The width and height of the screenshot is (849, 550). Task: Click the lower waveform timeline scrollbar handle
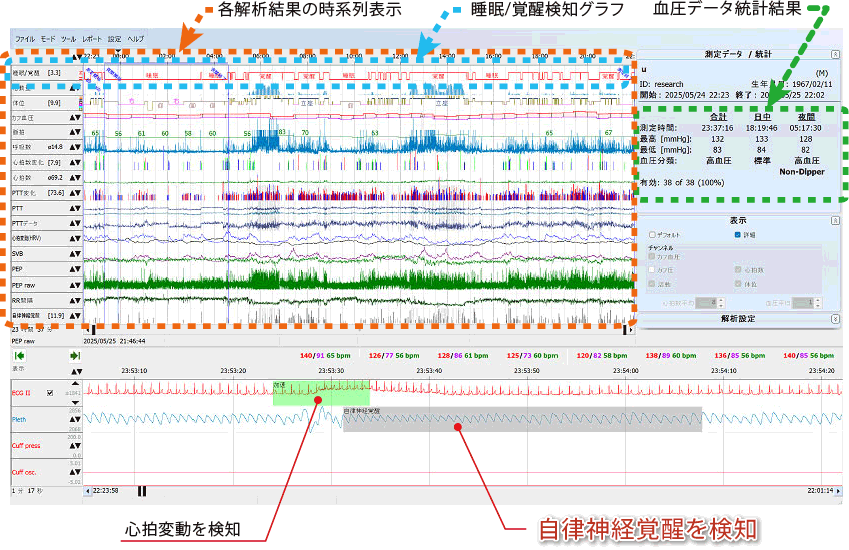(142, 490)
